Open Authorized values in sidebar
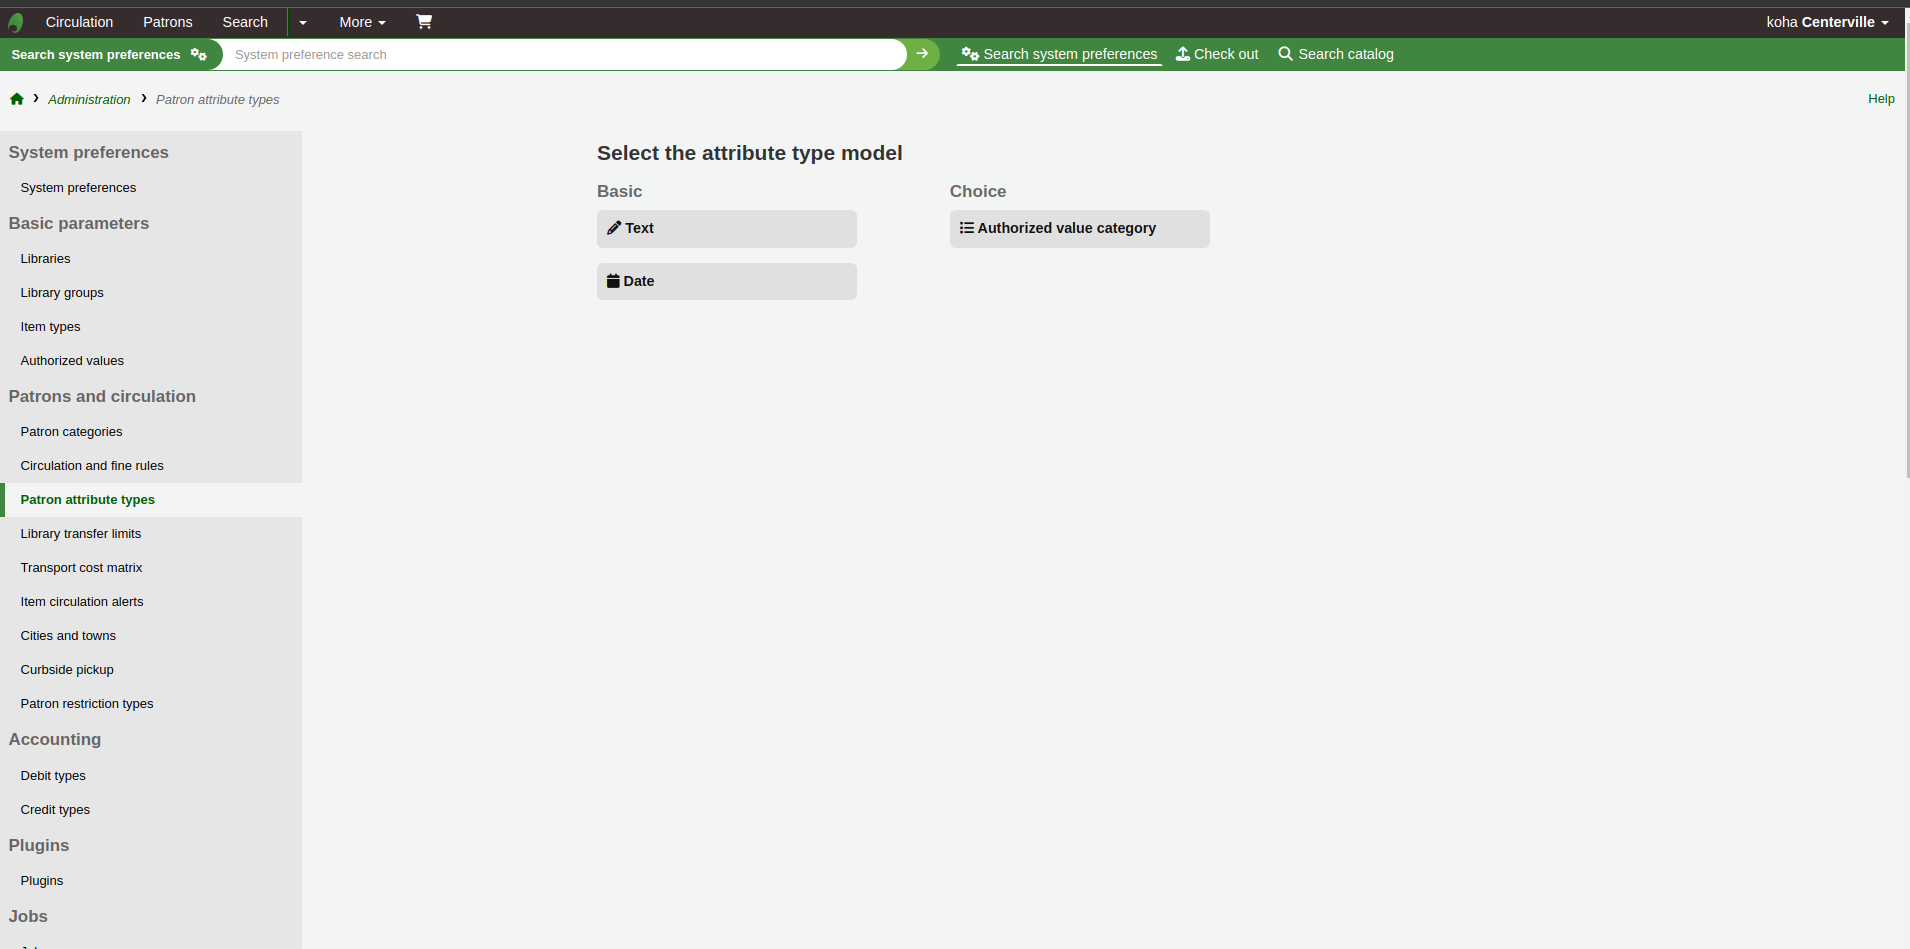Screen dimensions: 1910x949 click(x=72, y=361)
